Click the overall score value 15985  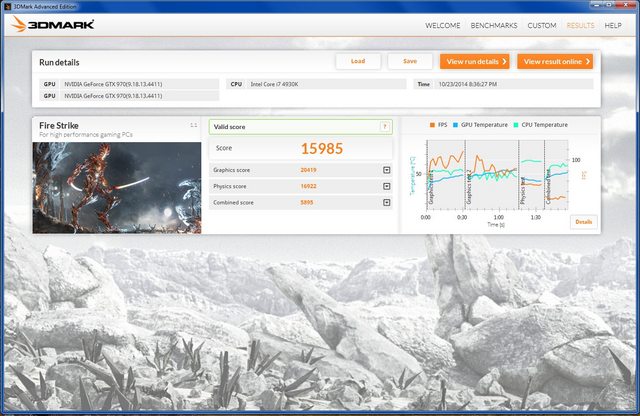[322, 149]
